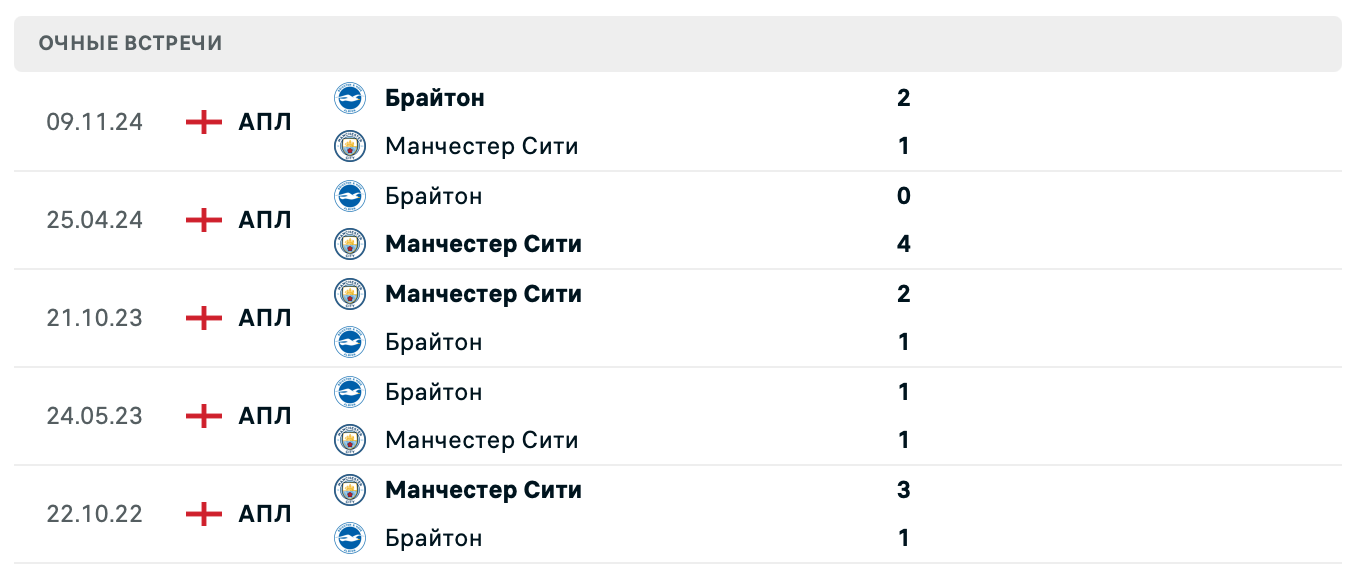Click the 22.10.22 match date
1358x584 pixels.
pyautogui.click(x=94, y=514)
